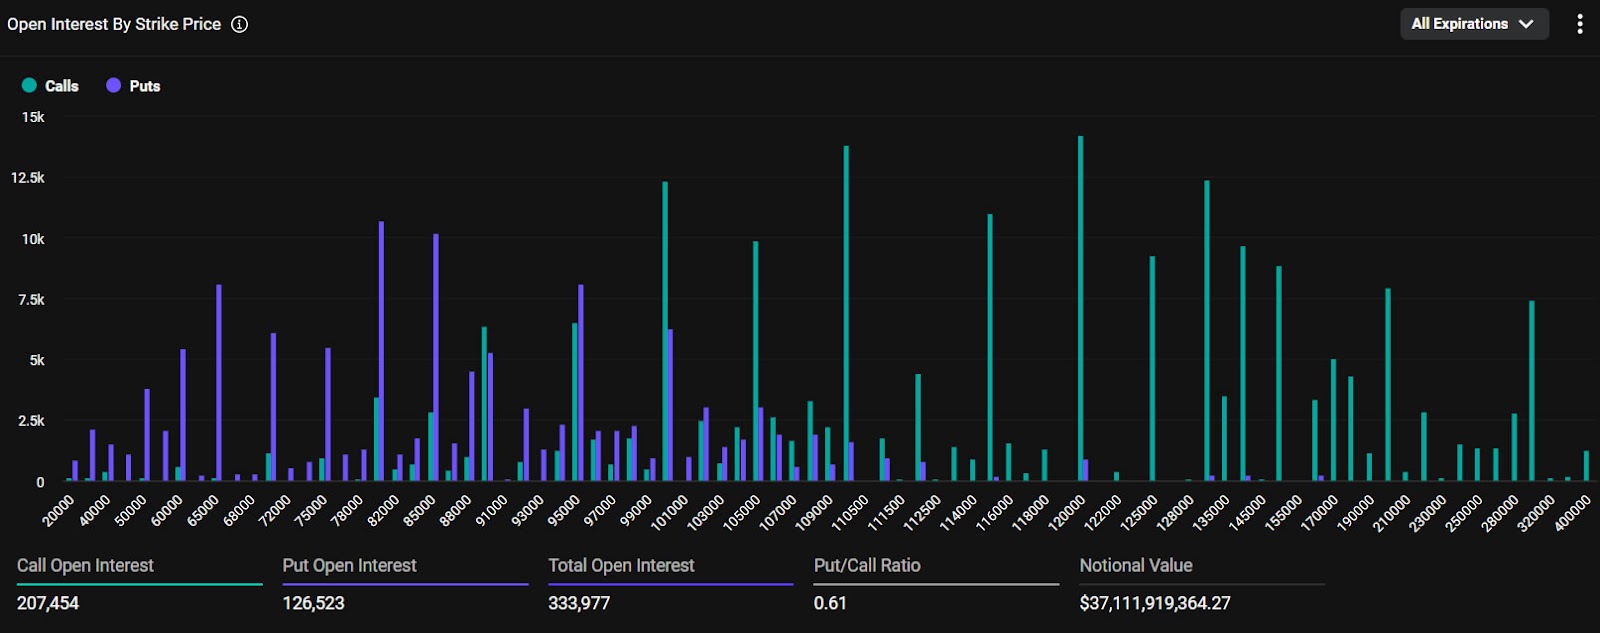This screenshot has height=633, width=1600.
Task: Click the Notional Value amount
Action: click(x=1155, y=603)
